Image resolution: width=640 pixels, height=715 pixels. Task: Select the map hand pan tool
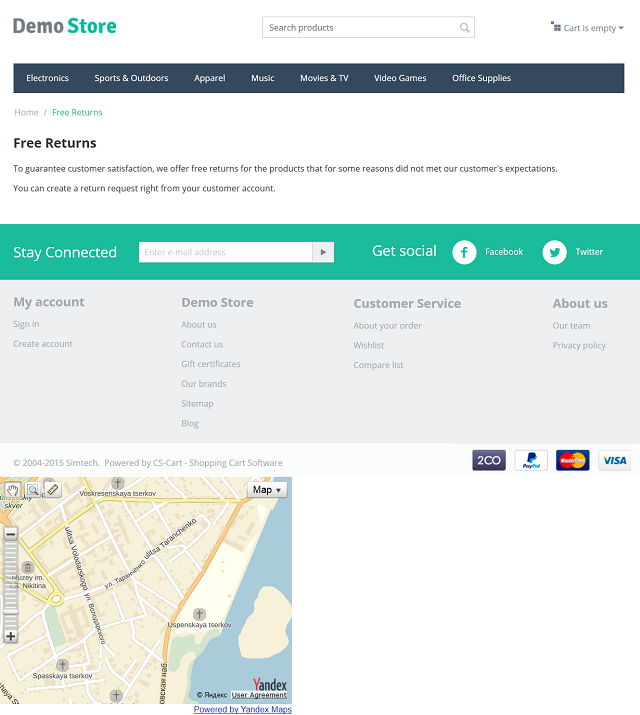point(12,490)
